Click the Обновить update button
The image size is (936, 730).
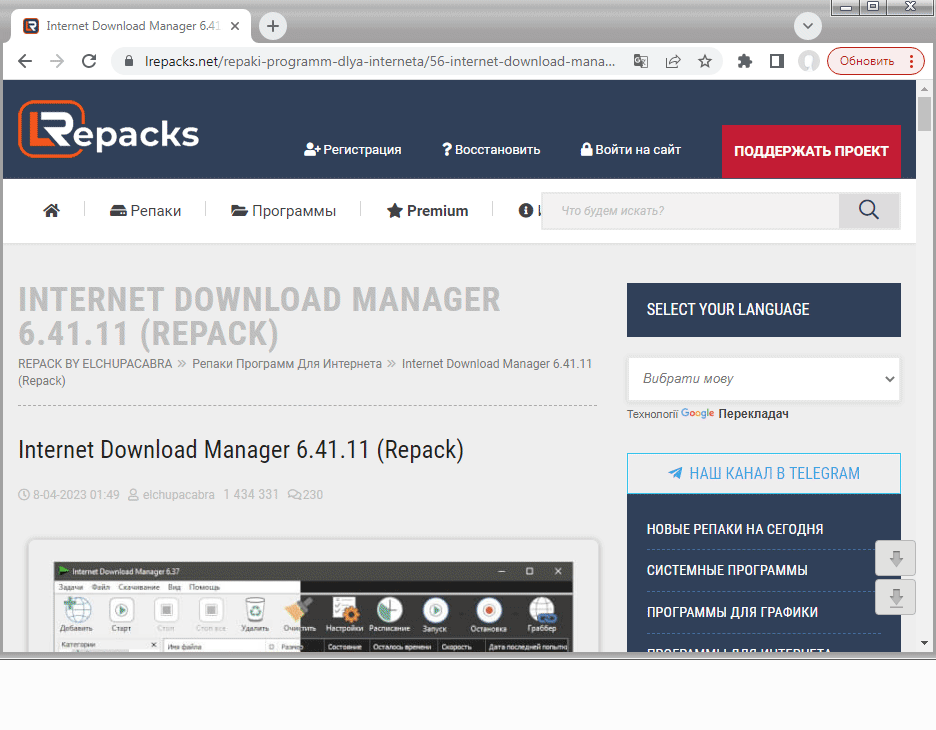coord(867,61)
